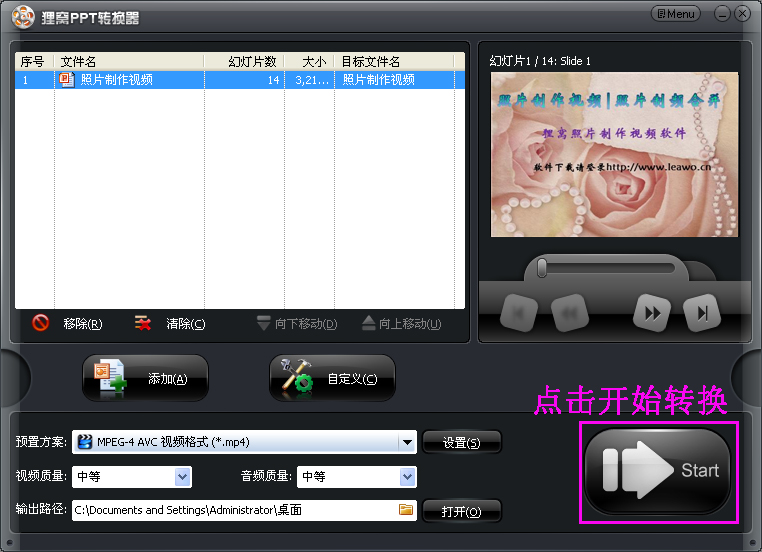
Task: Click the MPEG-4 video format icon
Action: tap(85, 442)
